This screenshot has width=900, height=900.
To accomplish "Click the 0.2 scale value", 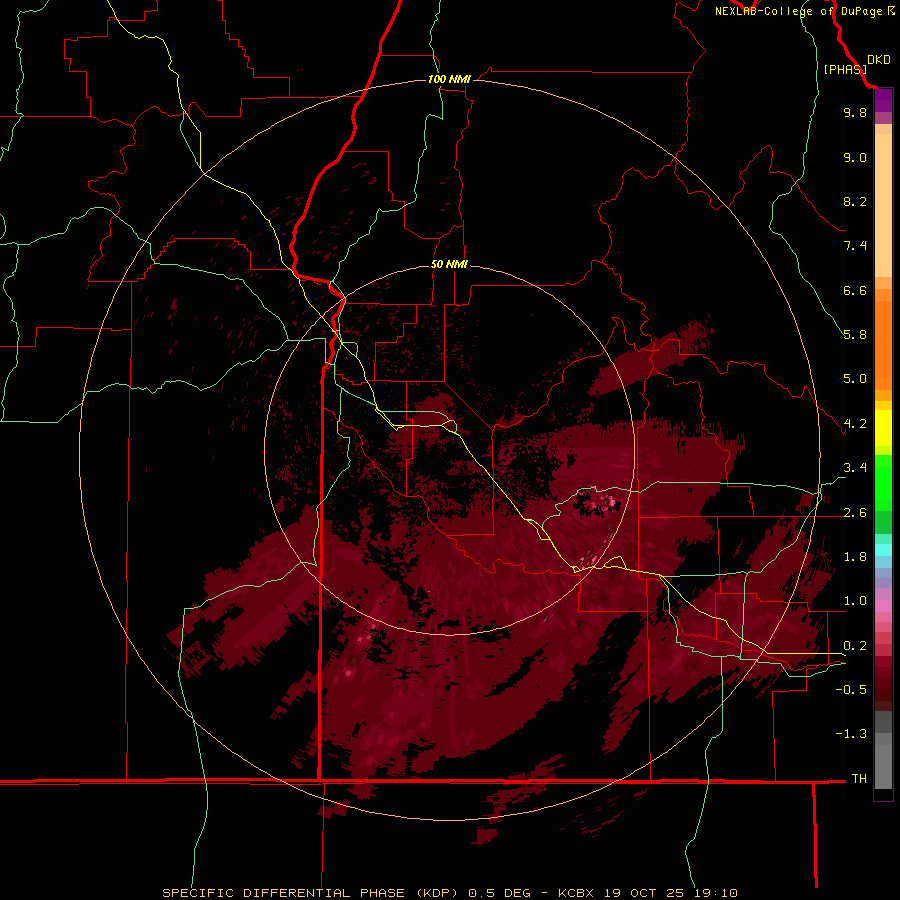I will coord(855,646).
